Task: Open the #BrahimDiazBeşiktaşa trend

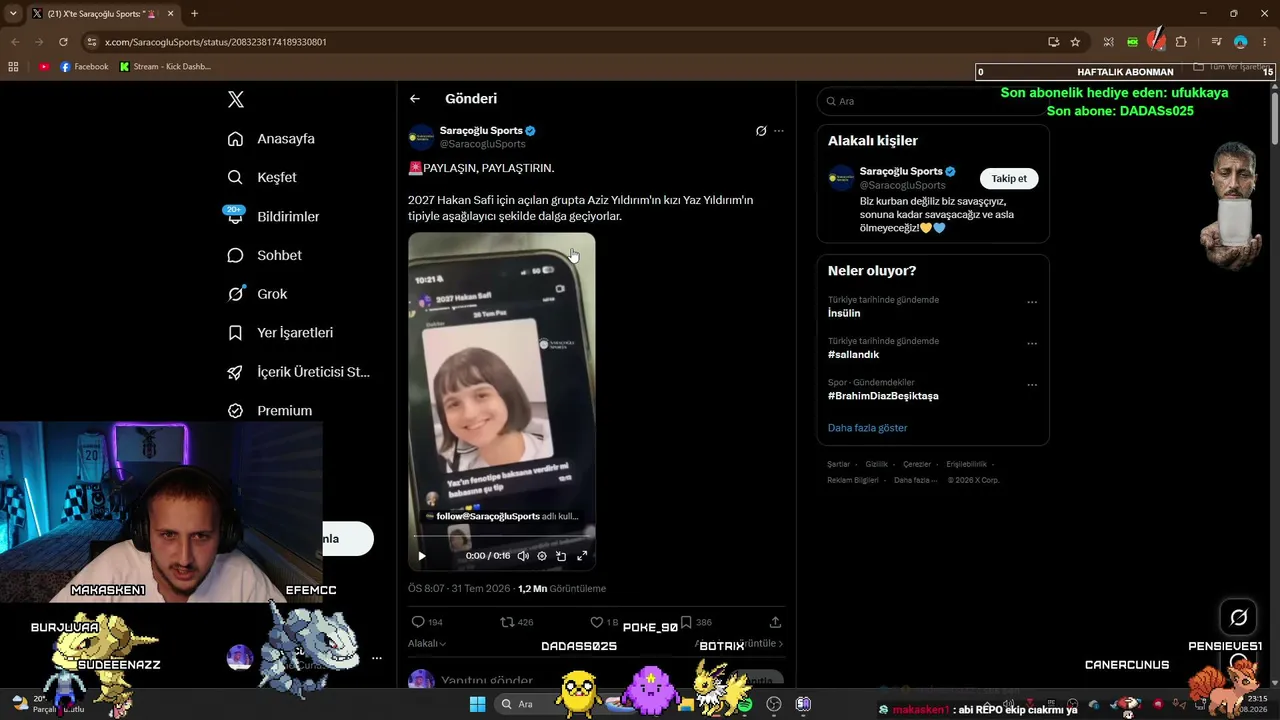Action: click(883, 396)
